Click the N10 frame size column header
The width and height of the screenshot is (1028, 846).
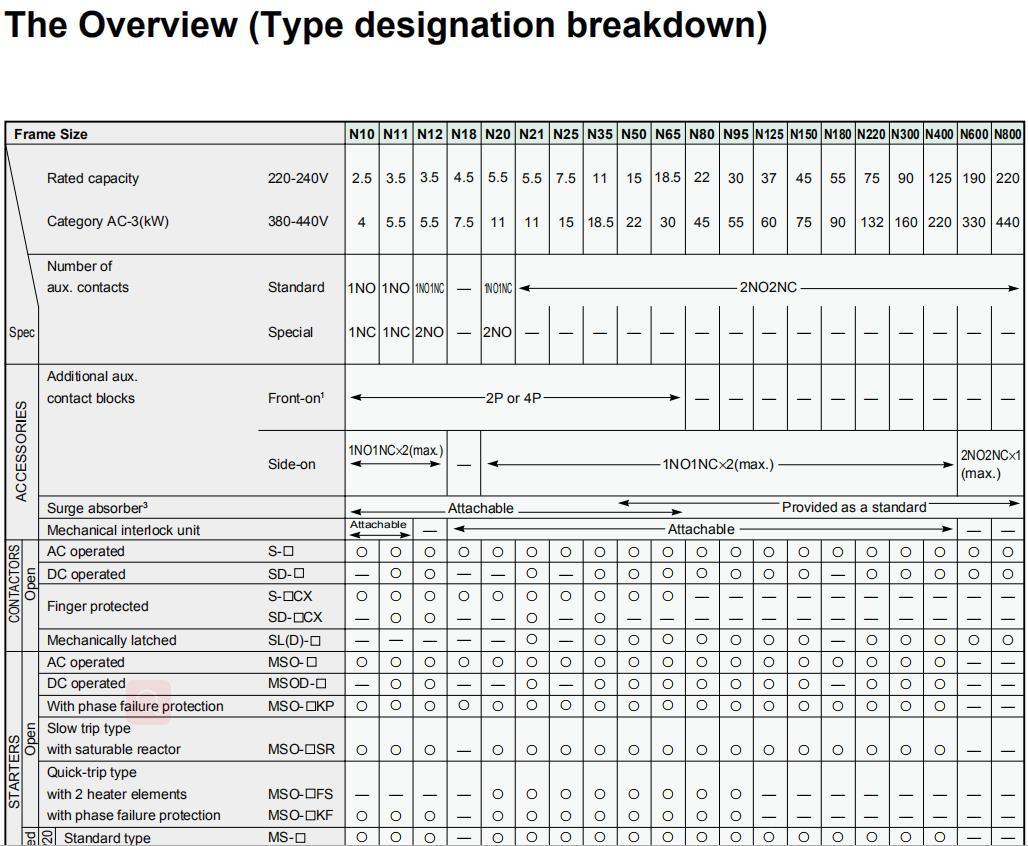(362, 134)
